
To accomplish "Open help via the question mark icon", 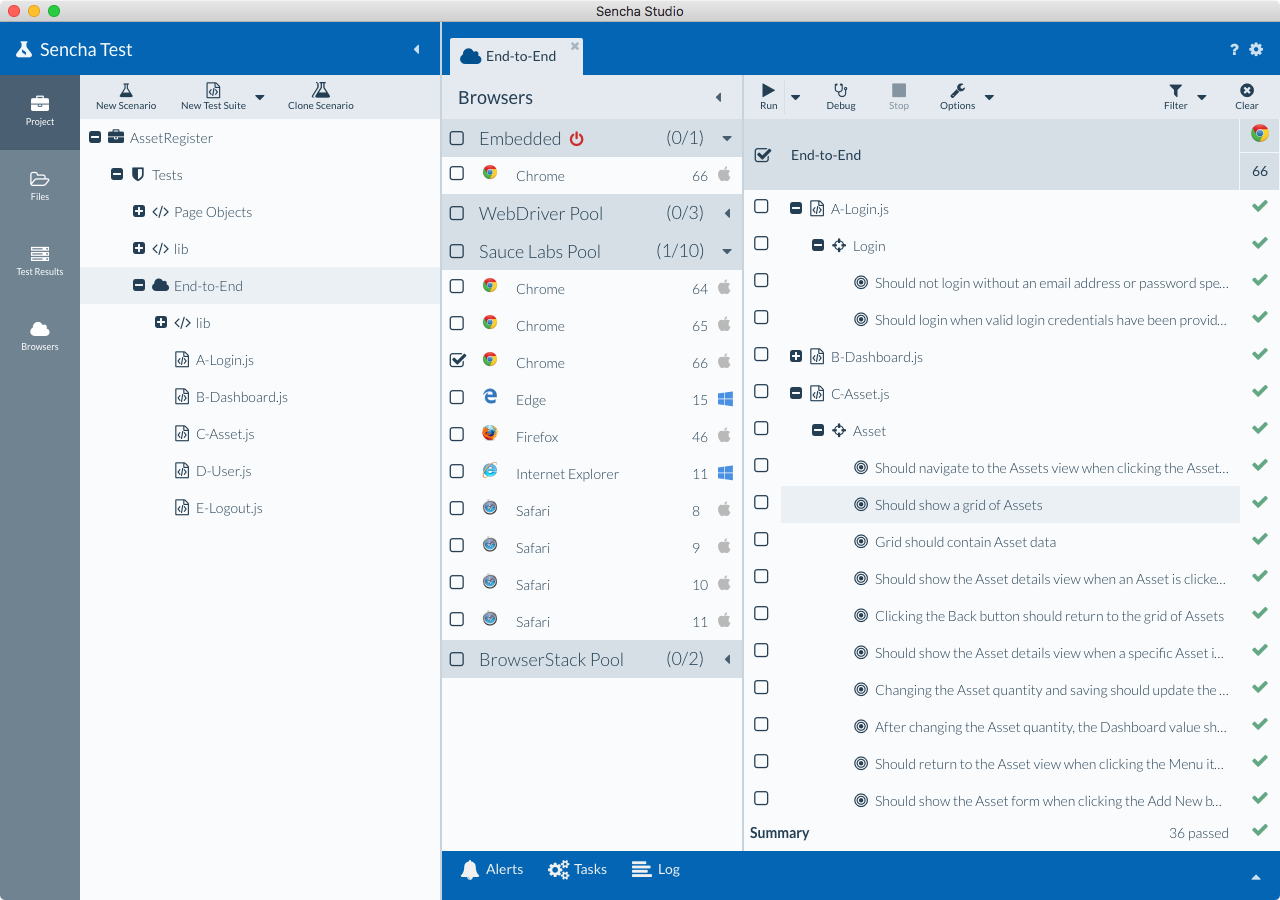I will pyautogui.click(x=1234, y=49).
